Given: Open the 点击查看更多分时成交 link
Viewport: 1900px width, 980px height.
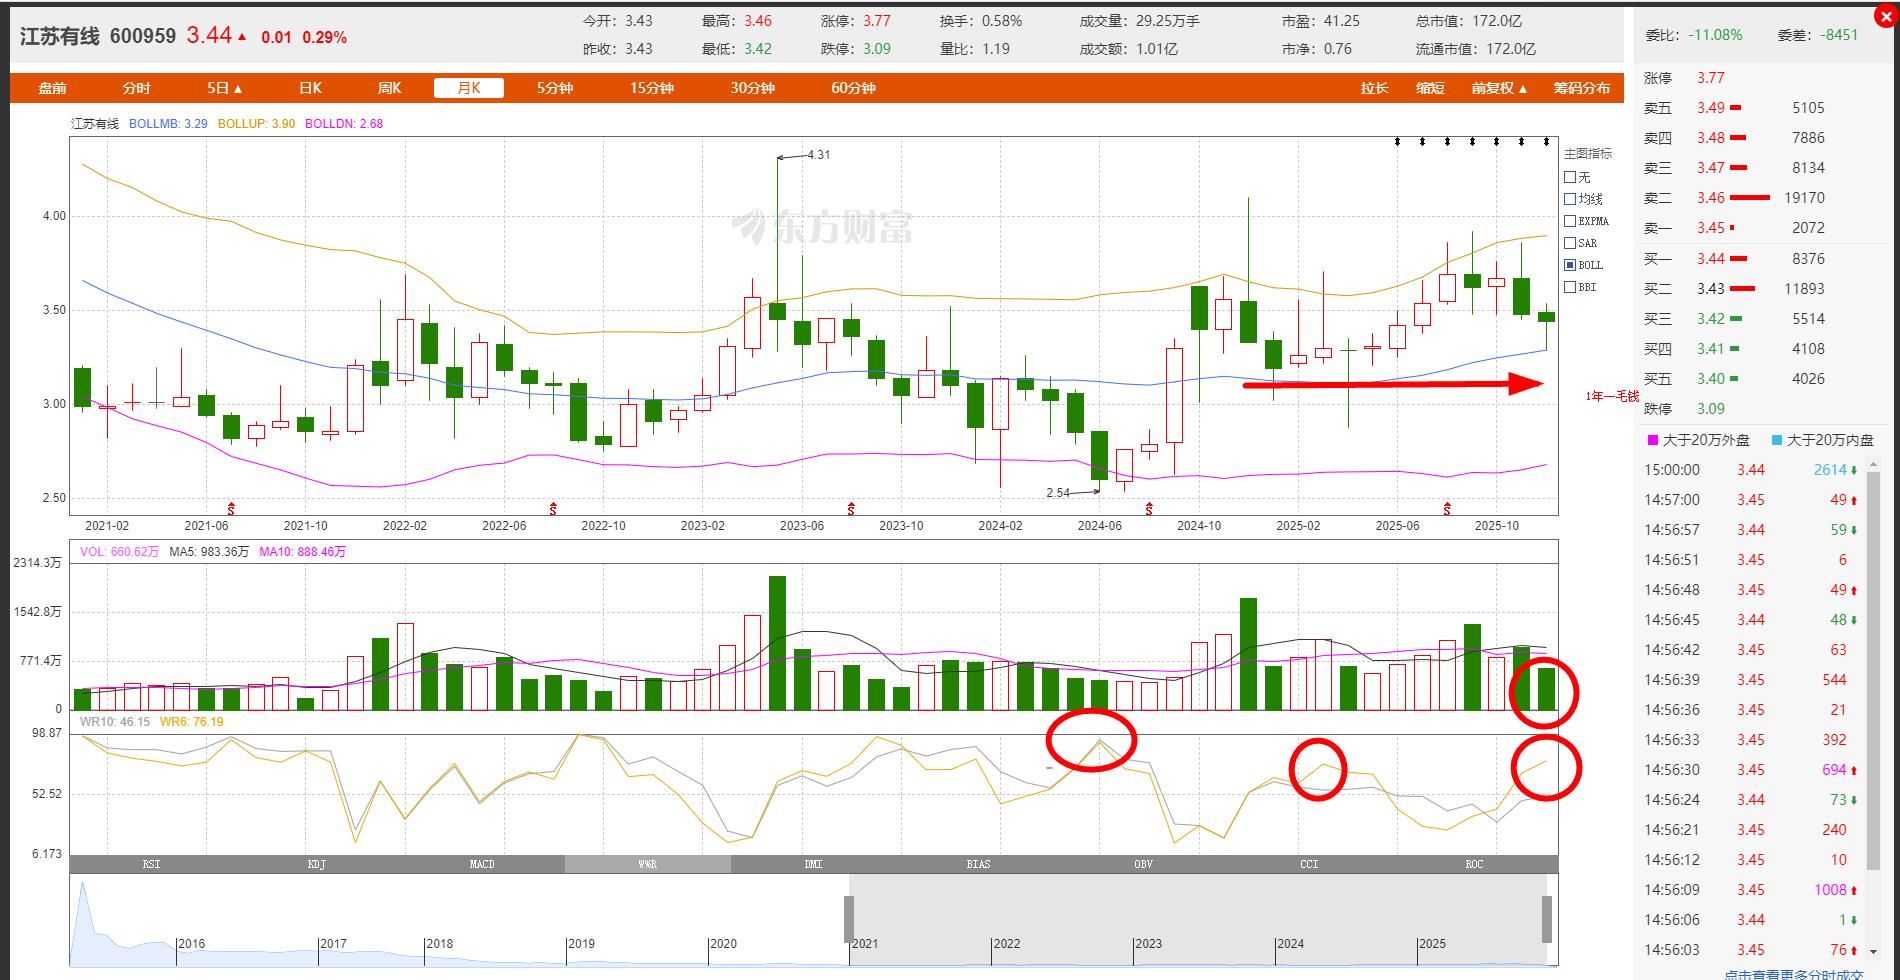Looking at the screenshot, I should (1793, 974).
